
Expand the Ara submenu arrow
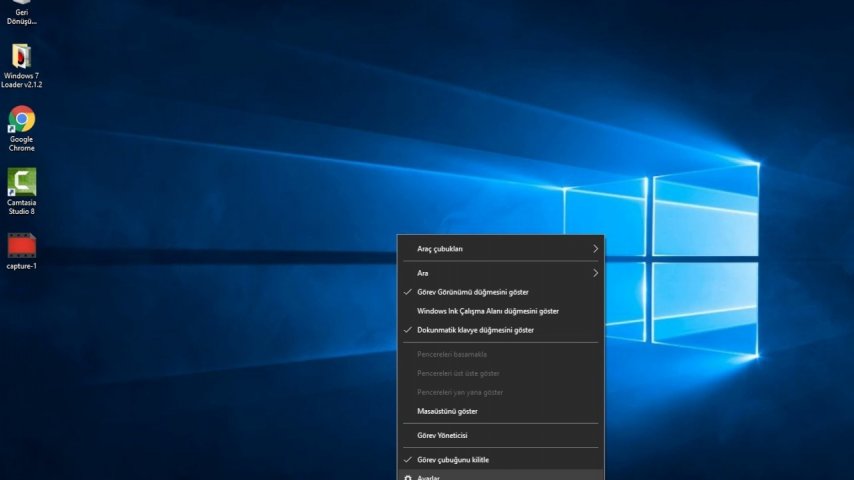(595, 273)
